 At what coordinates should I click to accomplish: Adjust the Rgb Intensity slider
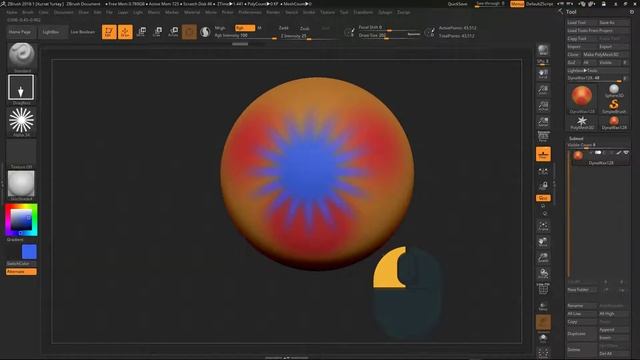tap(245, 36)
